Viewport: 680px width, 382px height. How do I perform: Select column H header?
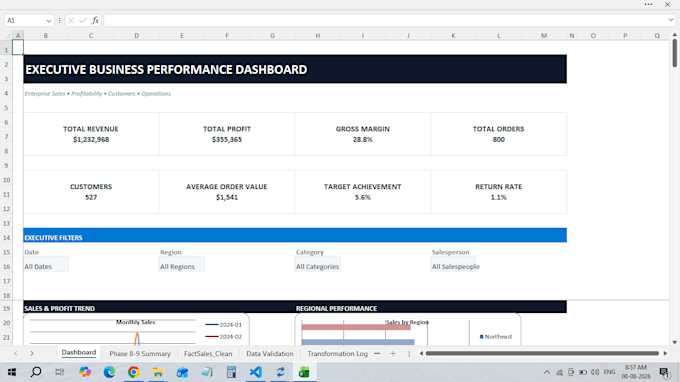coord(317,36)
